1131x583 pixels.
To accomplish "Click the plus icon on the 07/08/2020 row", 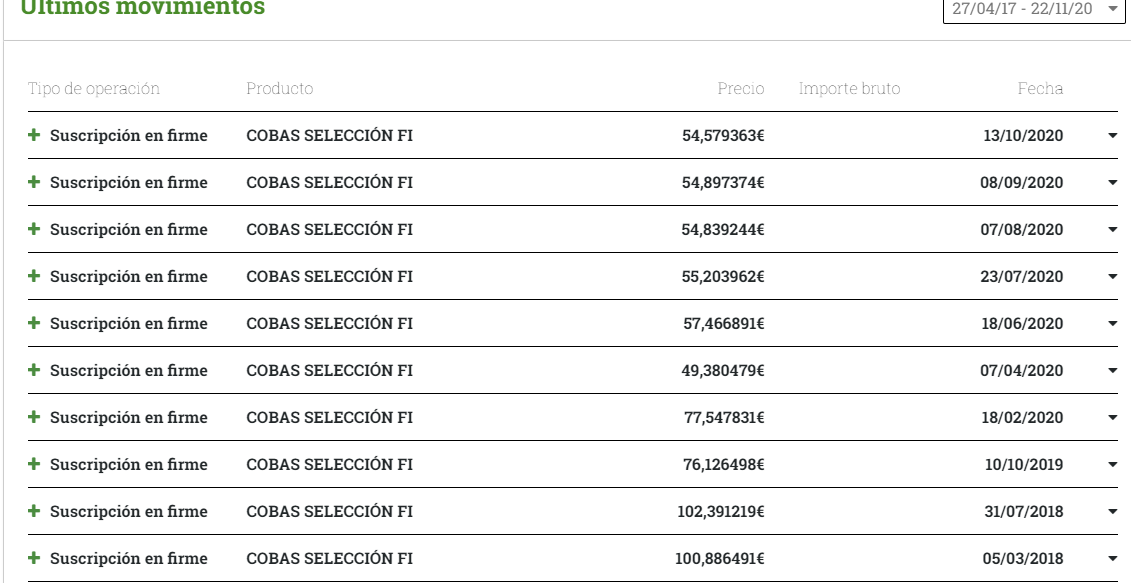I will point(34,229).
